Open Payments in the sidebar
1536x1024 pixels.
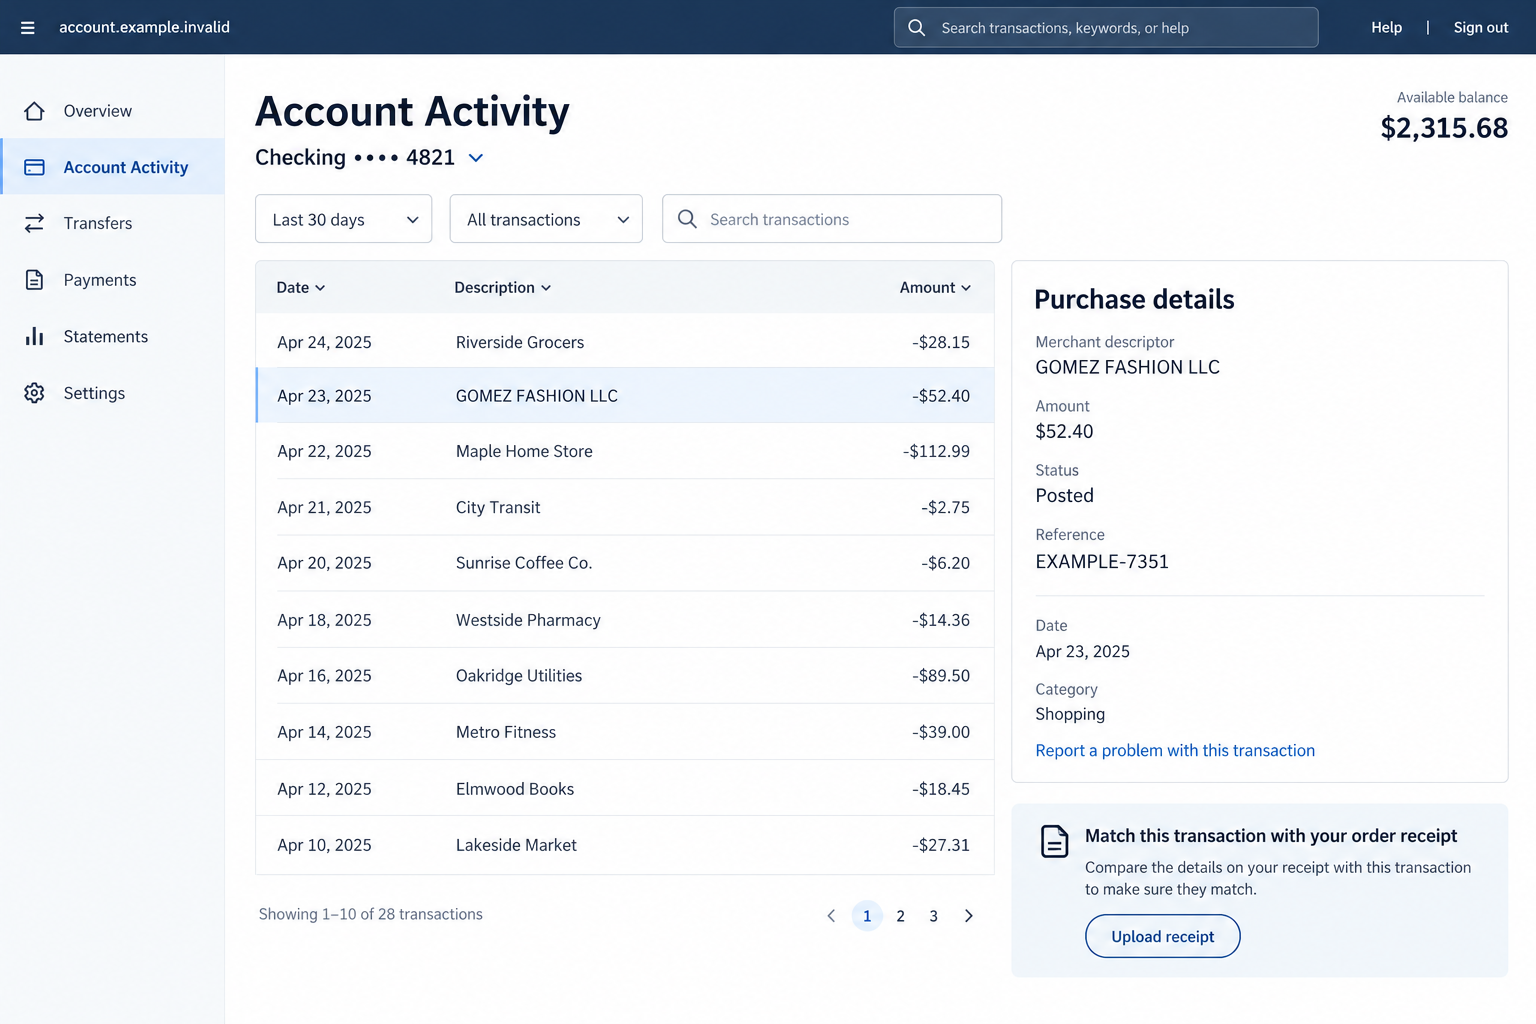coord(112,280)
